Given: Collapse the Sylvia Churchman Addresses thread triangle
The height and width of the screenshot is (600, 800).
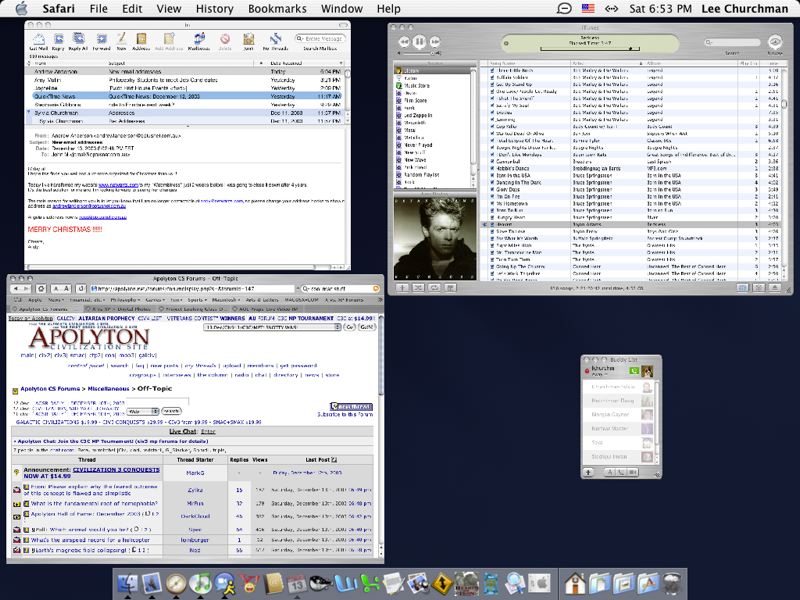Looking at the screenshot, I should tap(30, 113).
